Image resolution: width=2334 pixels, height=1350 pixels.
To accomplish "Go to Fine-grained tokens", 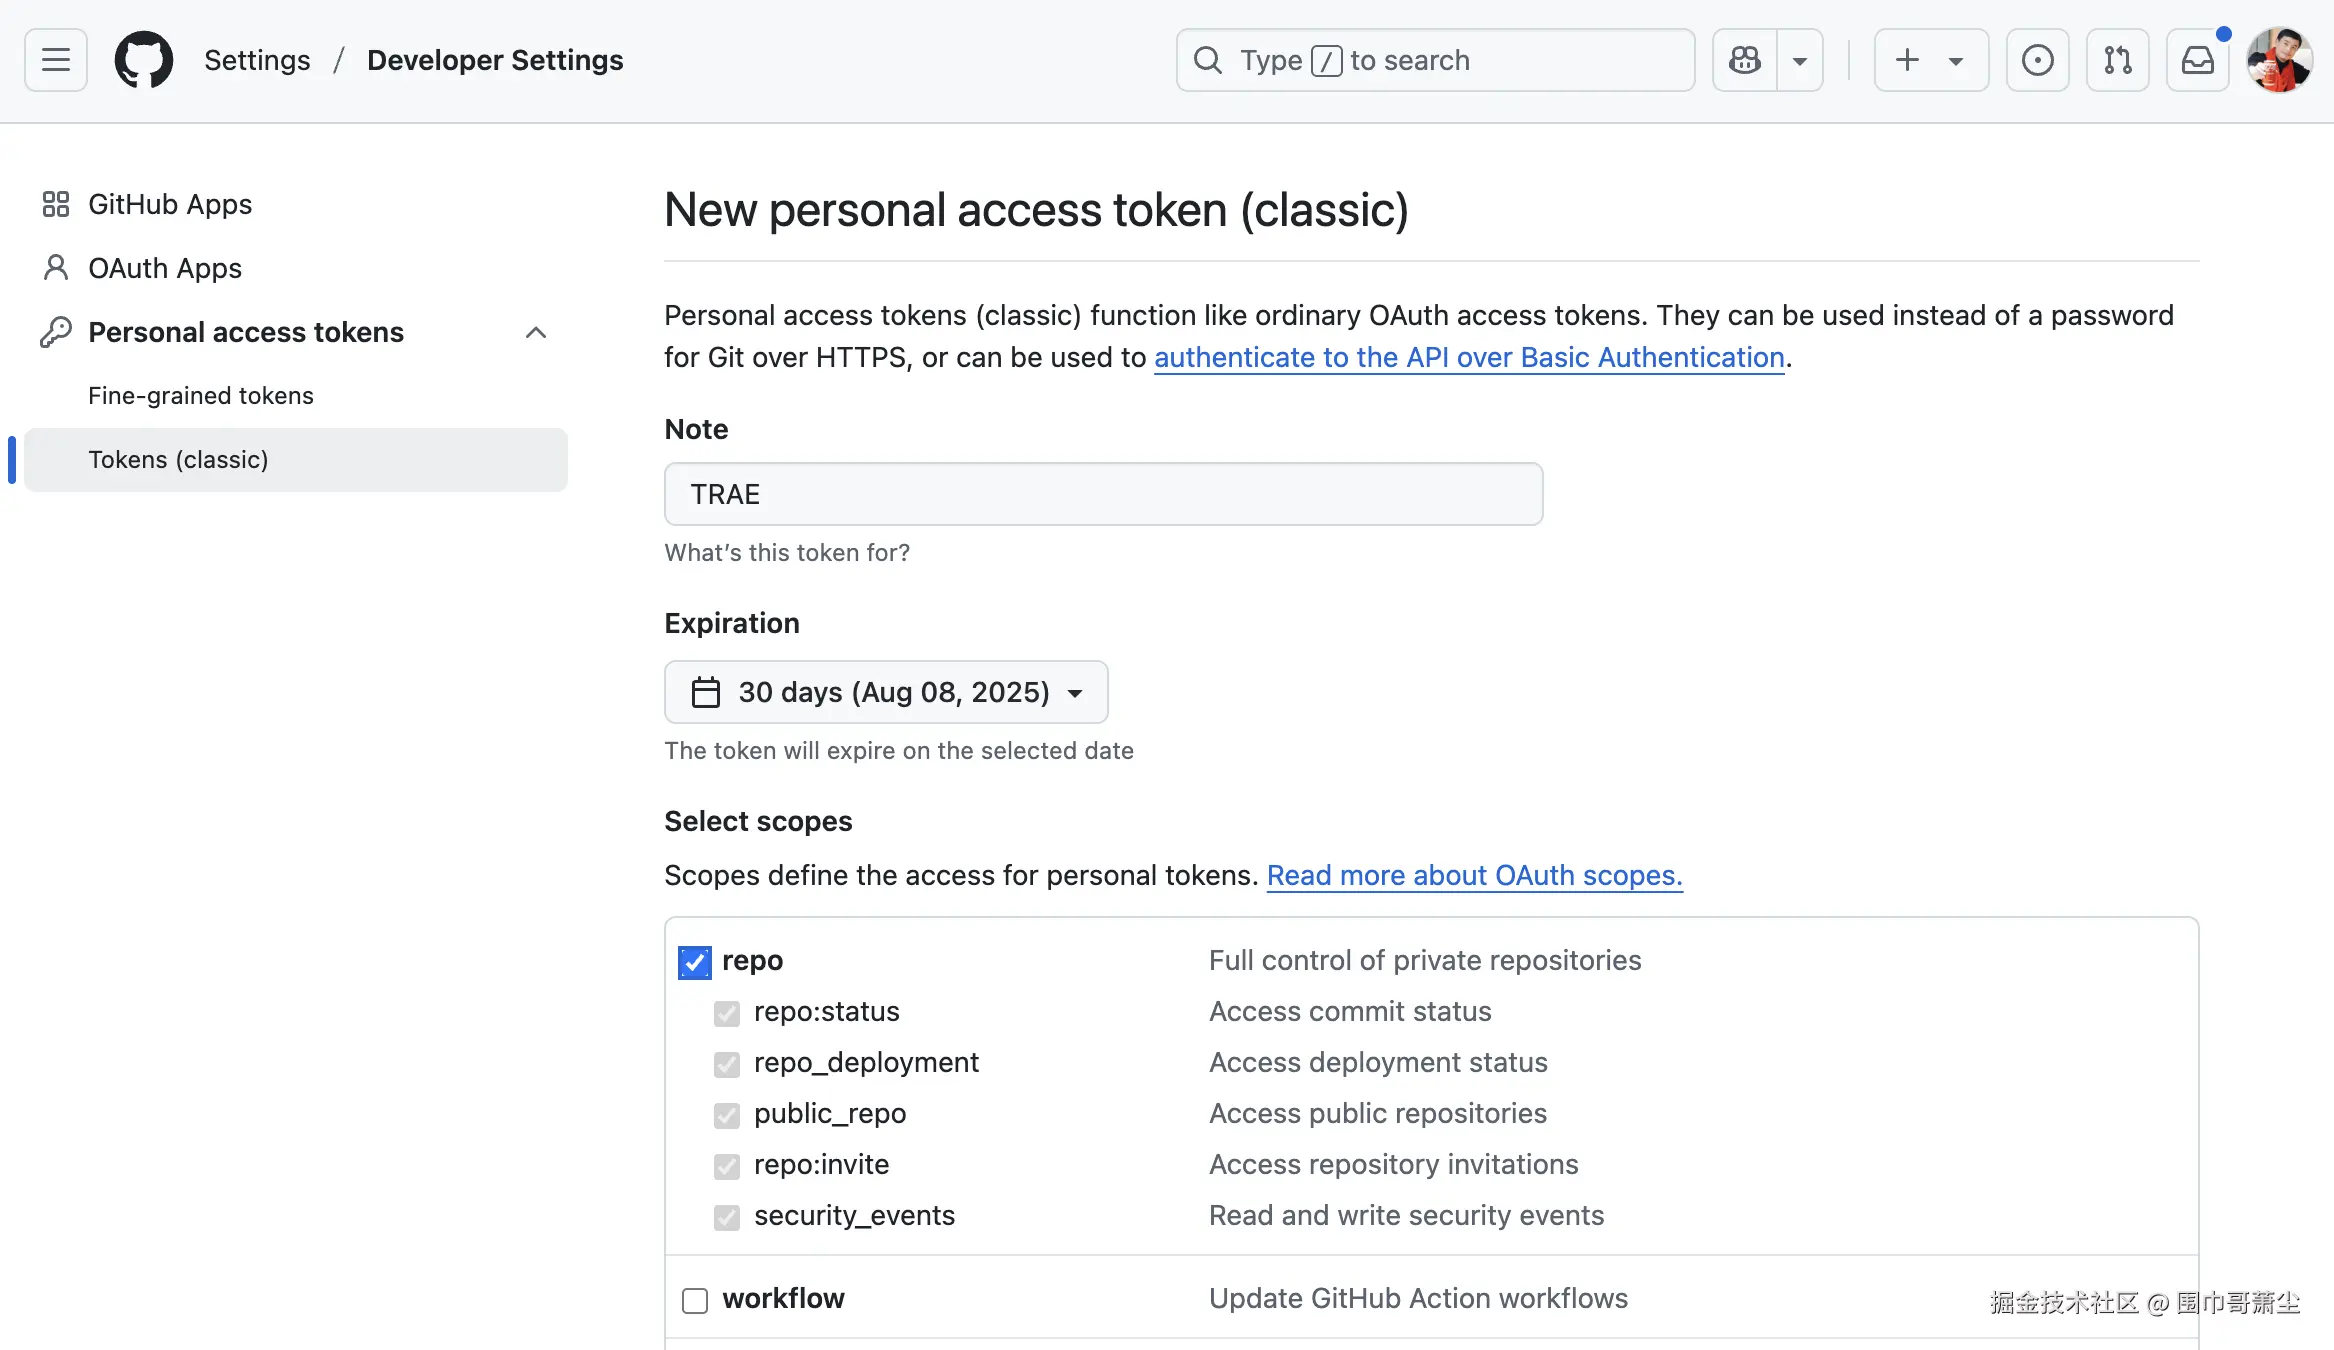I will click(x=201, y=396).
